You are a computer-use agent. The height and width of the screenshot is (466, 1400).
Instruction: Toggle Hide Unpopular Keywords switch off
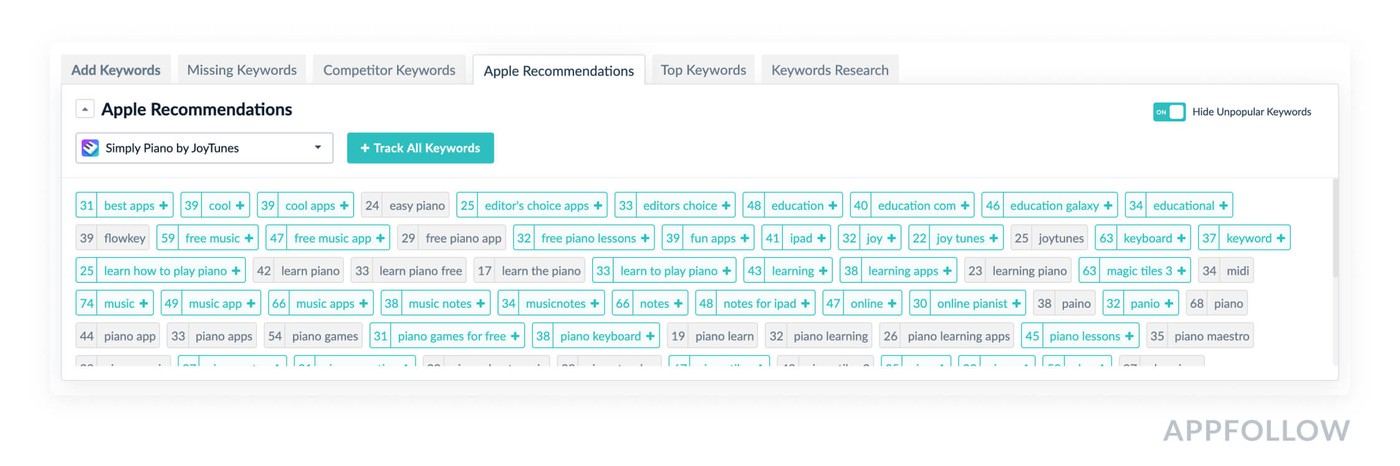1168,112
